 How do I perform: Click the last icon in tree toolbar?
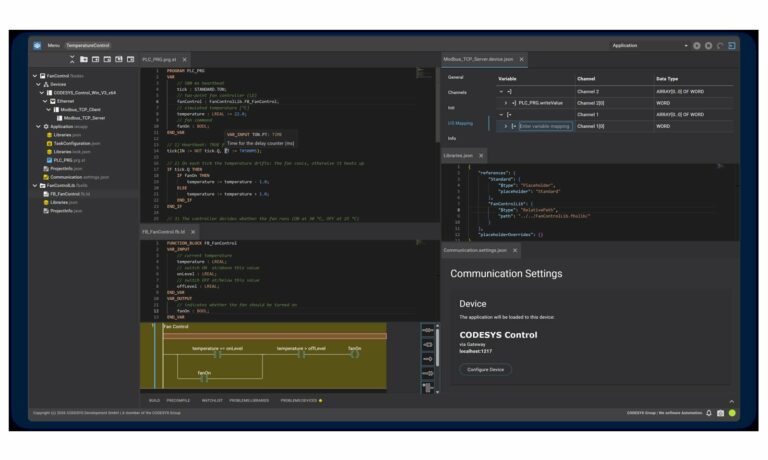[x=130, y=59]
